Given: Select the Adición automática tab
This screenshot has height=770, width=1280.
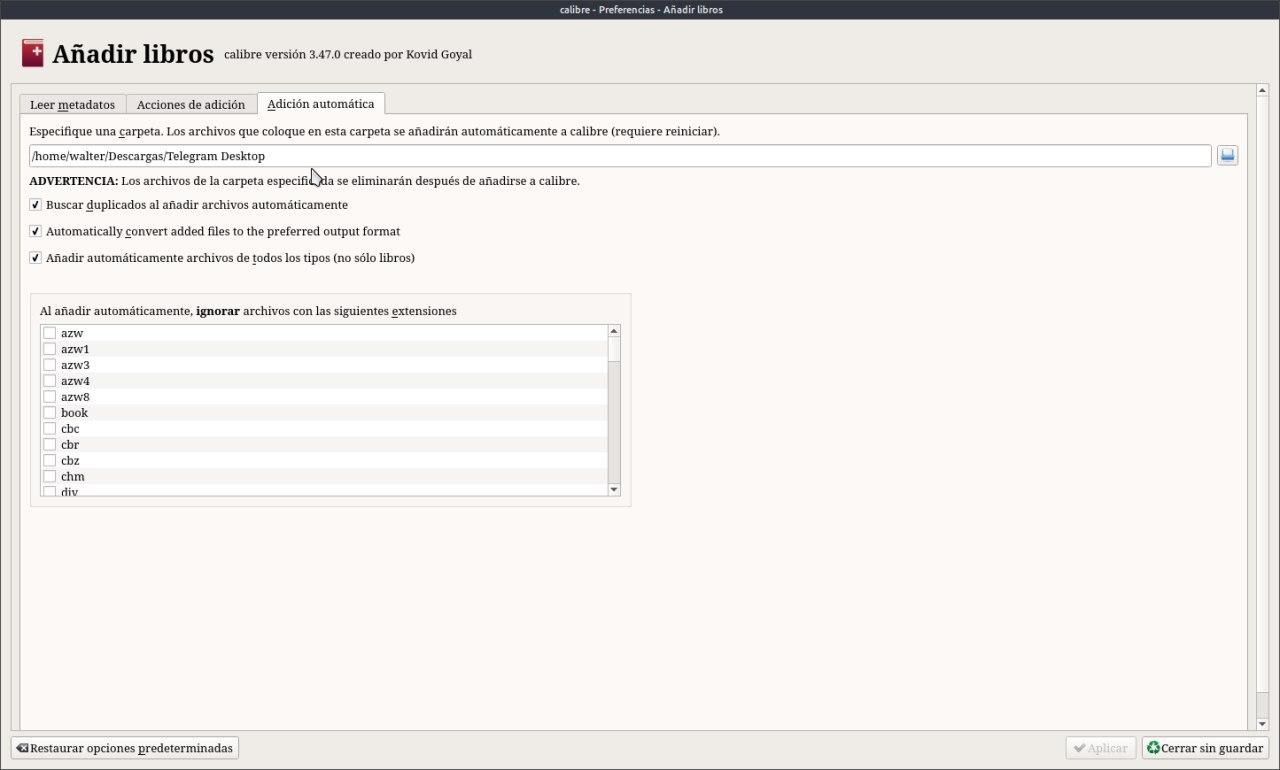Looking at the screenshot, I should 321,103.
